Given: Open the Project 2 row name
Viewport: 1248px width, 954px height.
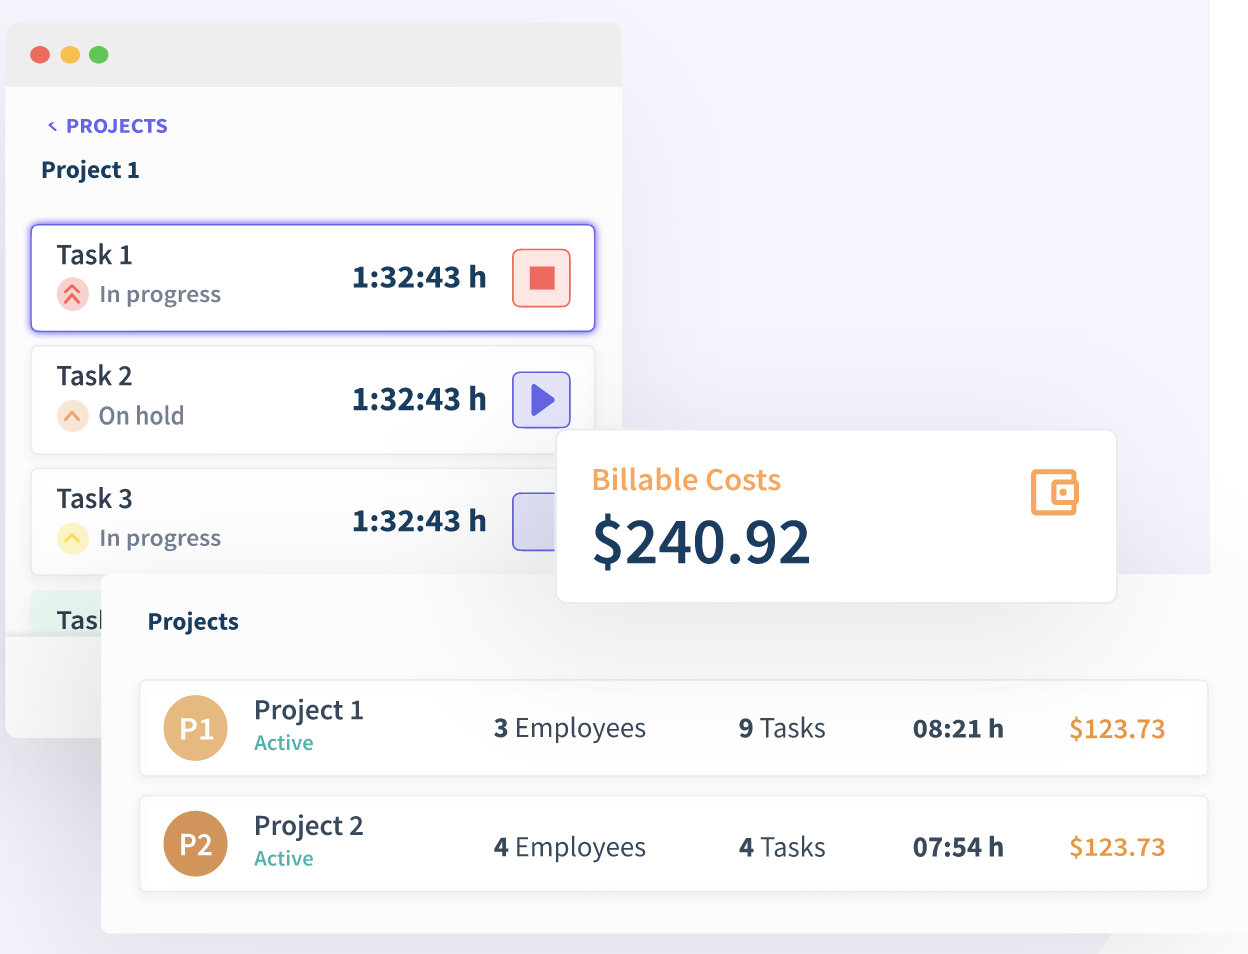Looking at the screenshot, I should [308, 826].
